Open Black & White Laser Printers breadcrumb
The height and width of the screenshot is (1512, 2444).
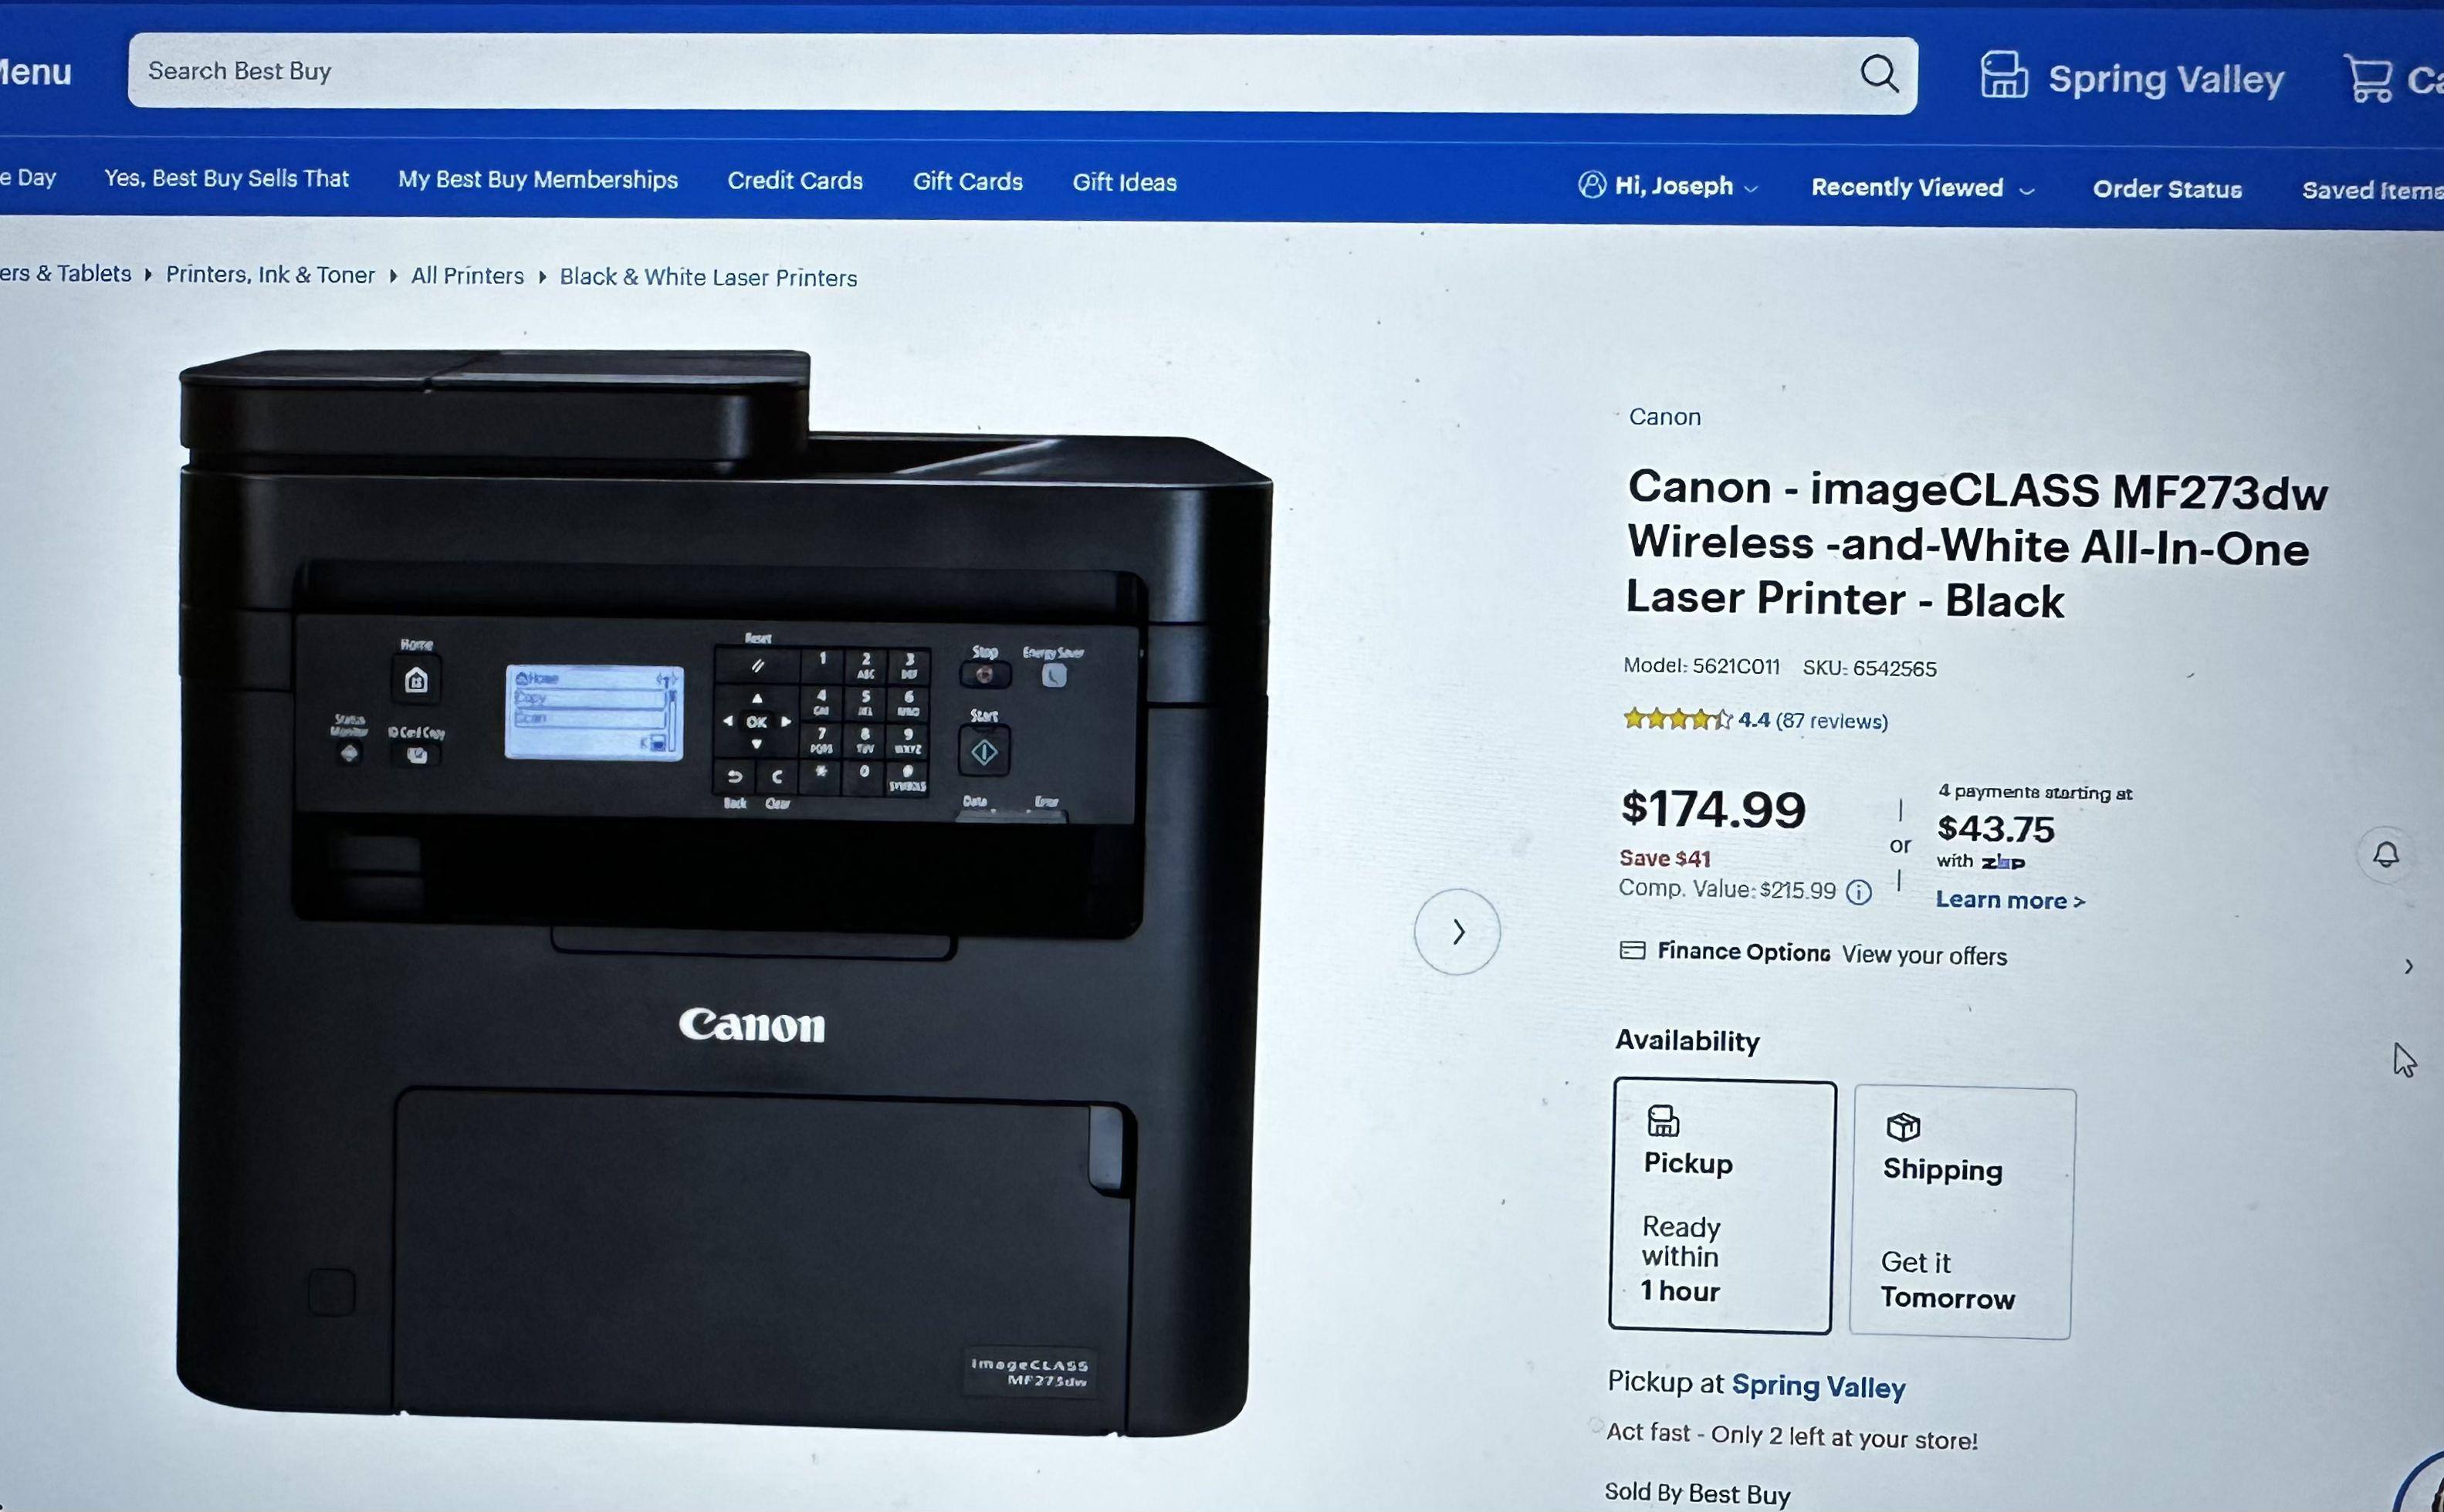click(708, 277)
